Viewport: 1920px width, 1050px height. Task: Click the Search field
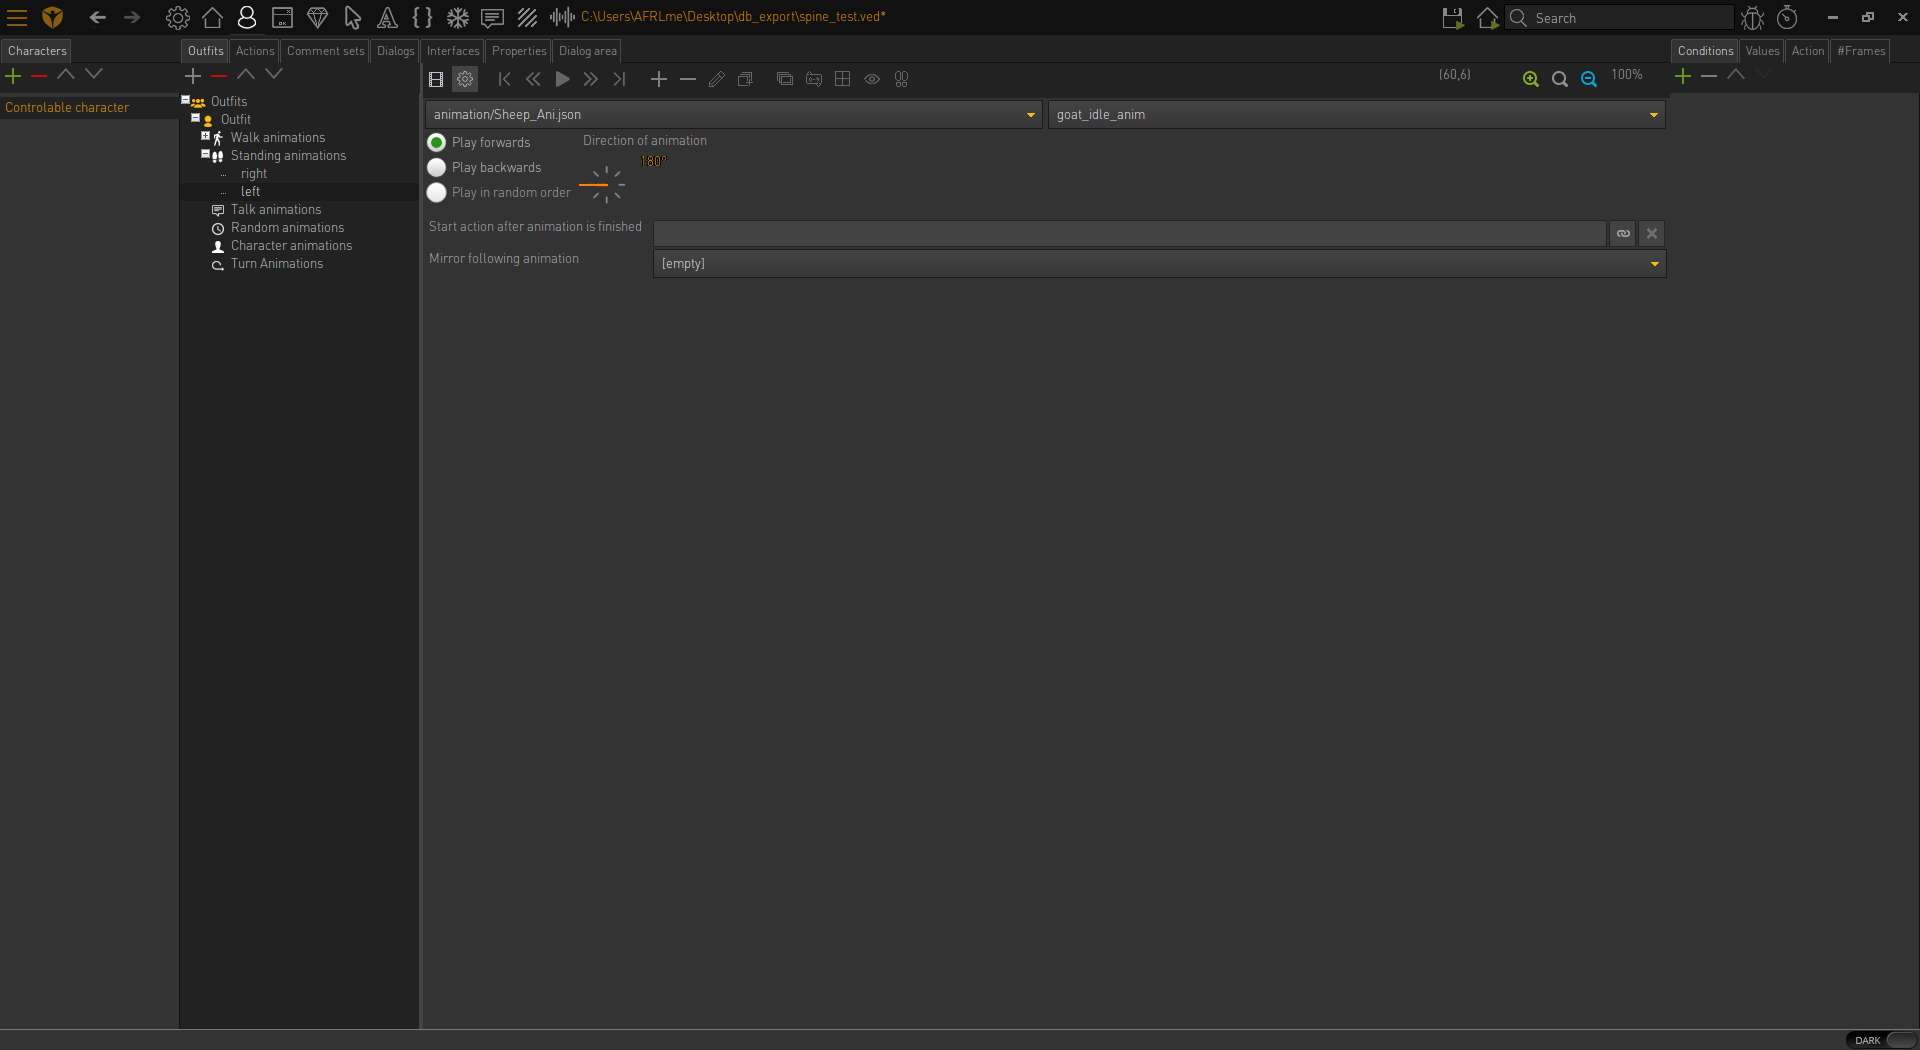point(1620,18)
